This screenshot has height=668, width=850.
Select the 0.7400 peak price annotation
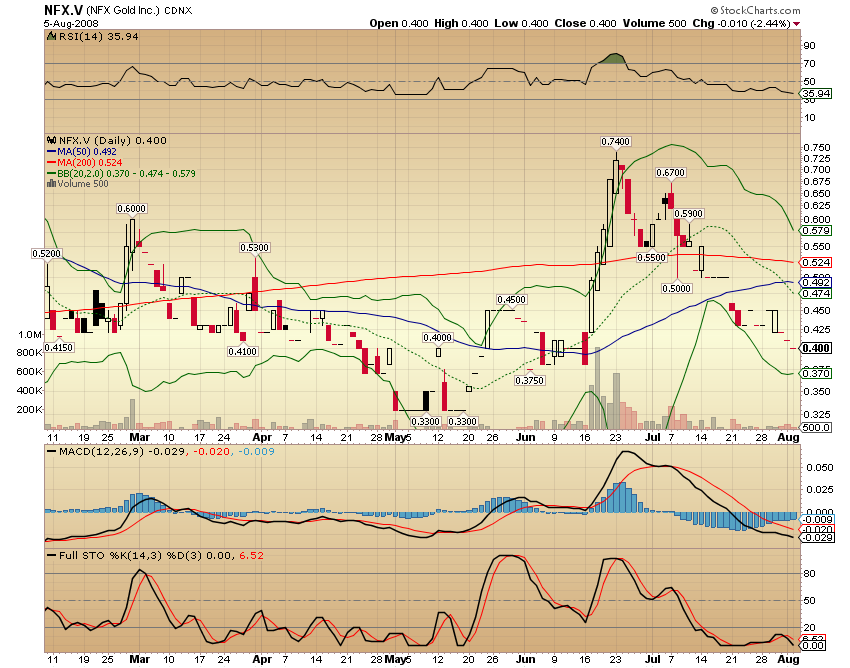point(615,142)
